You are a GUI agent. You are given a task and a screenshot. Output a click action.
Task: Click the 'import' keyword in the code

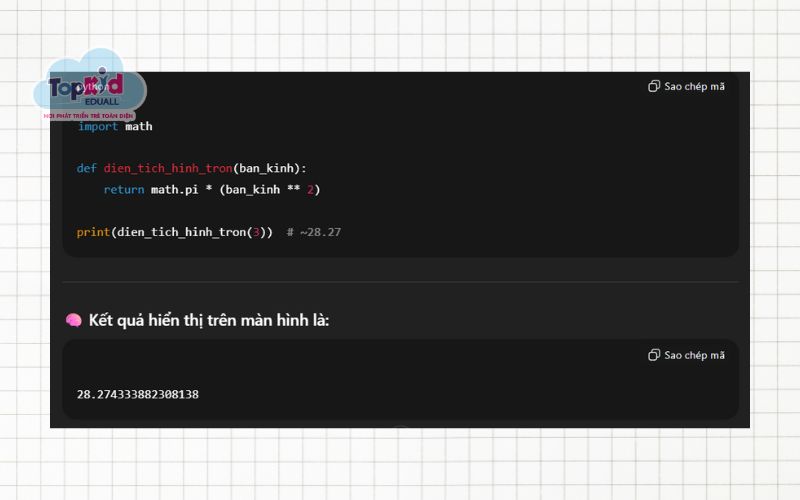(98, 127)
